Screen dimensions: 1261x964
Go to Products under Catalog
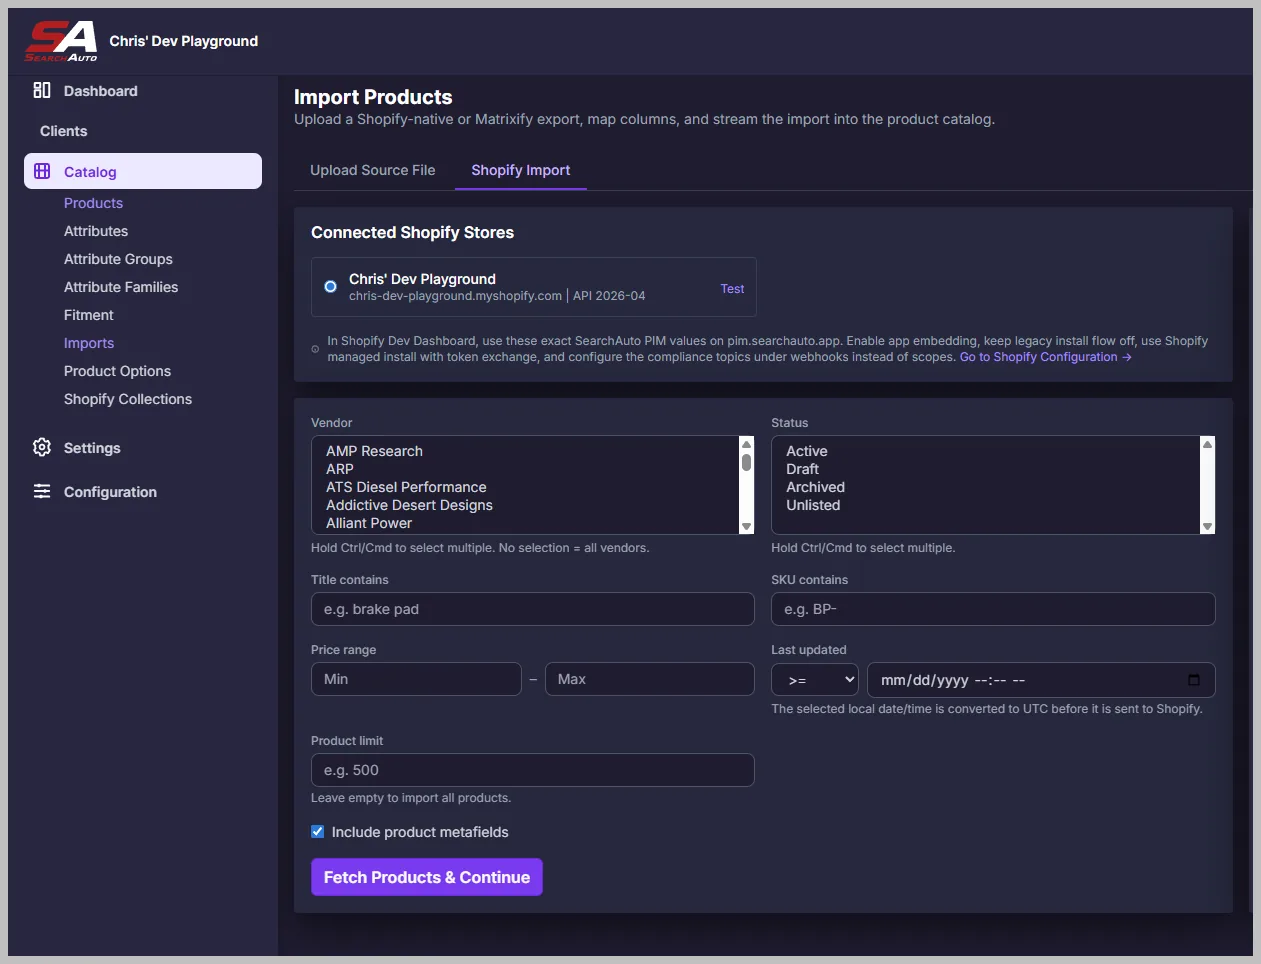(x=93, y=203)
